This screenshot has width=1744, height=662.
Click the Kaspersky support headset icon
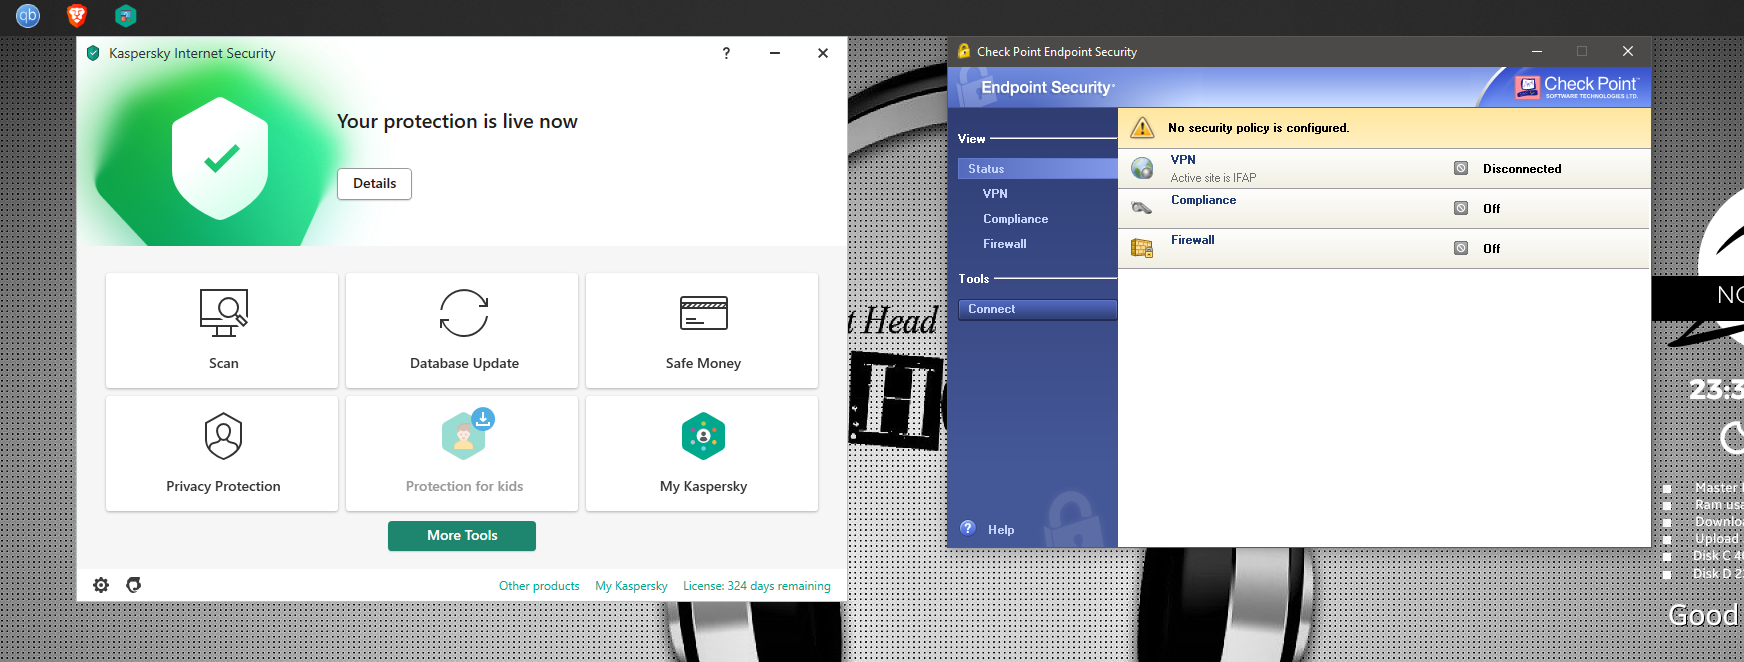134,585
